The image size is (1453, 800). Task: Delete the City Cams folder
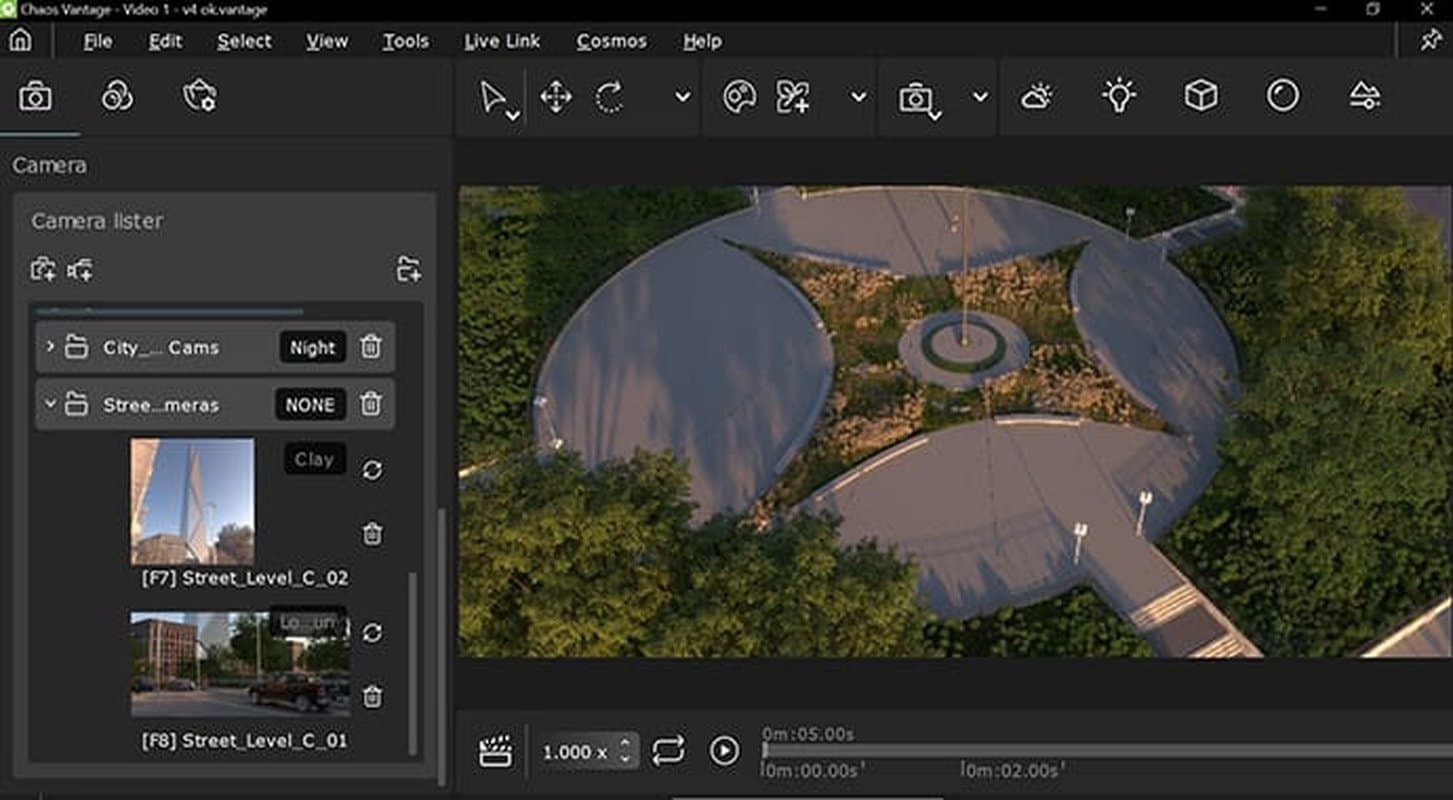tap(370, 347)
